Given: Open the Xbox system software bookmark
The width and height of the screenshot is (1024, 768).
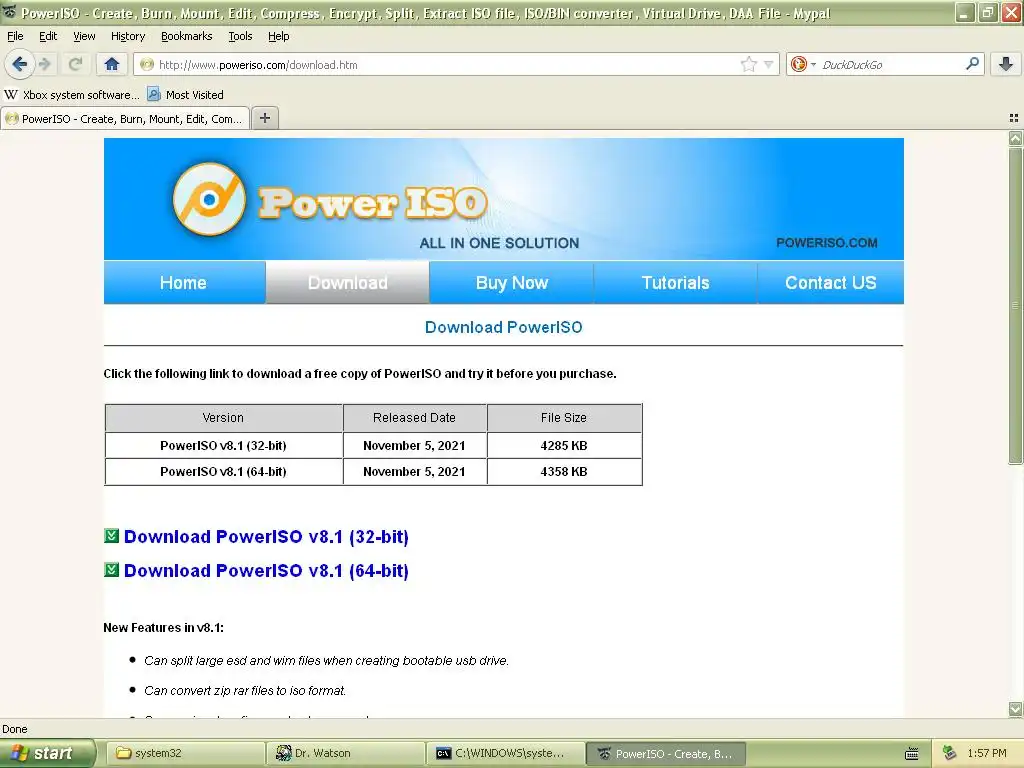Looking at the screenshot, I should [x=72, y=95].
